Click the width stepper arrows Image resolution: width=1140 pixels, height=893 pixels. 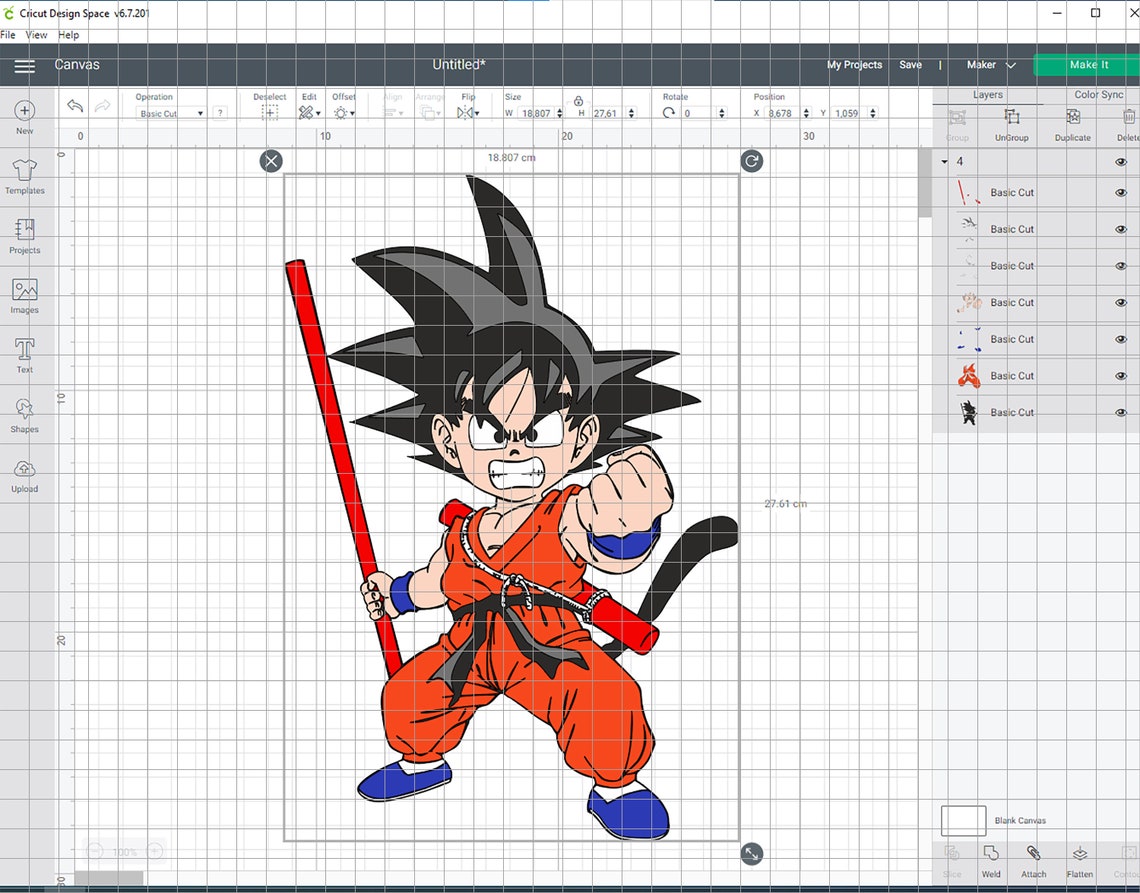point(559,113)
